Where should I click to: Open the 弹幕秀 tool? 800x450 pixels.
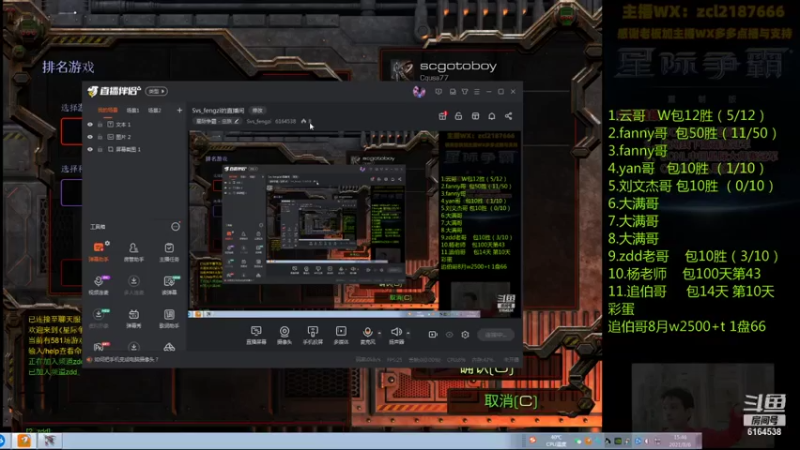coord(134,317)
